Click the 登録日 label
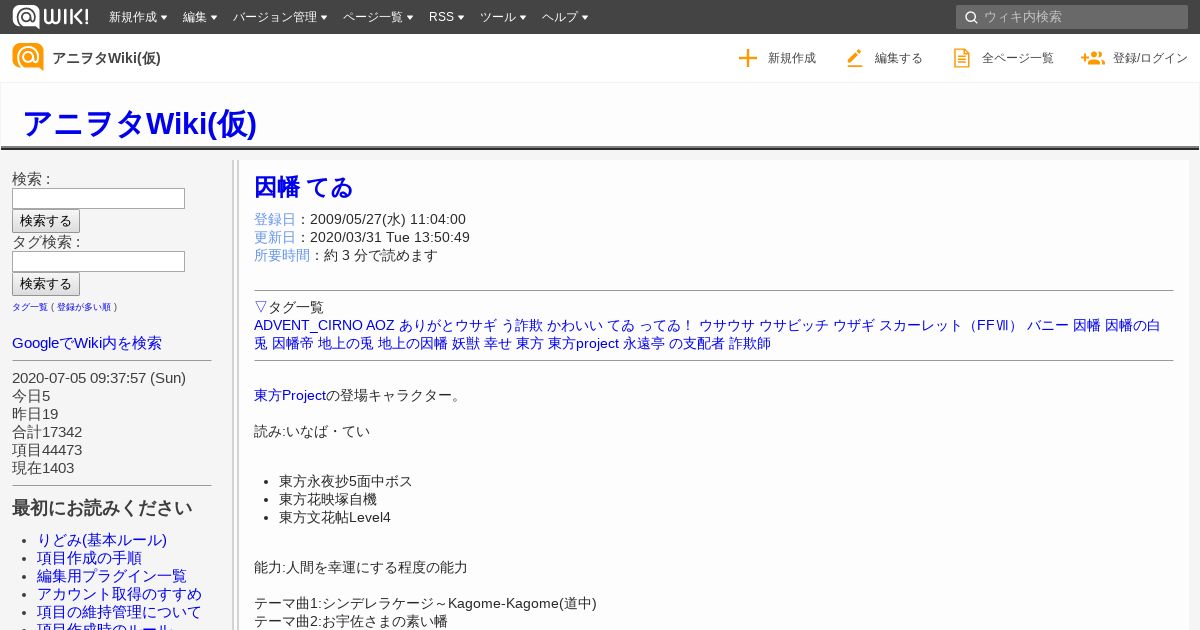 [x=275, y=219]
